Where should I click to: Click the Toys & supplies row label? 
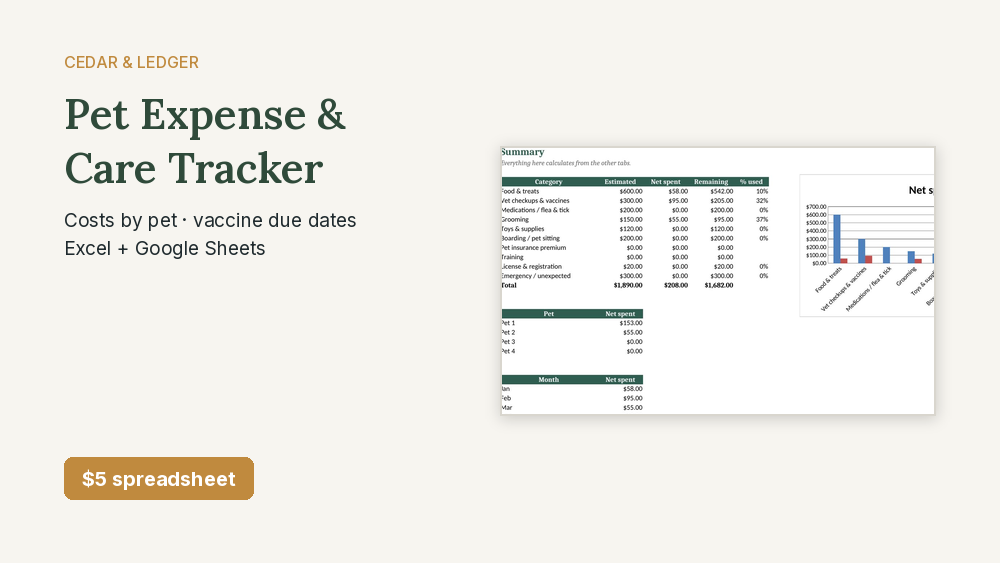pyautogui.click(x=523, y=229)
